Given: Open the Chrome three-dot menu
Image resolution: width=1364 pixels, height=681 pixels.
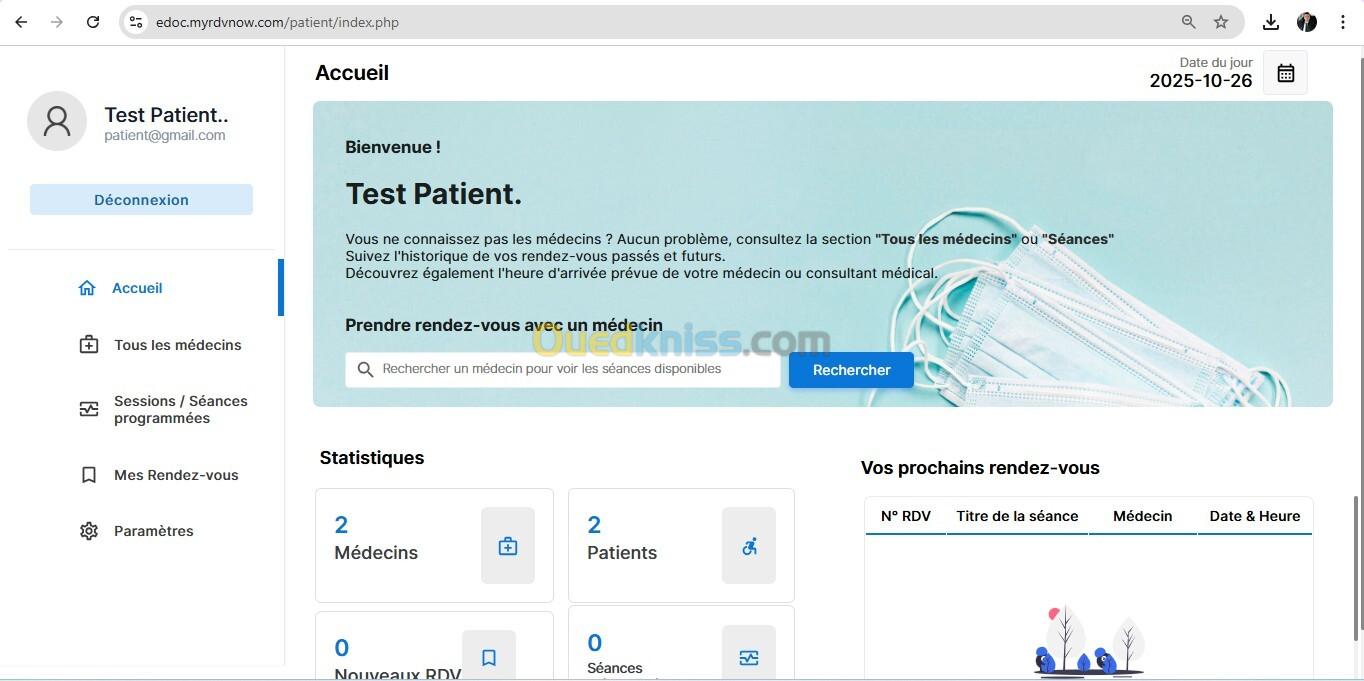Looking at the screenshot, I should (1343, 22).
